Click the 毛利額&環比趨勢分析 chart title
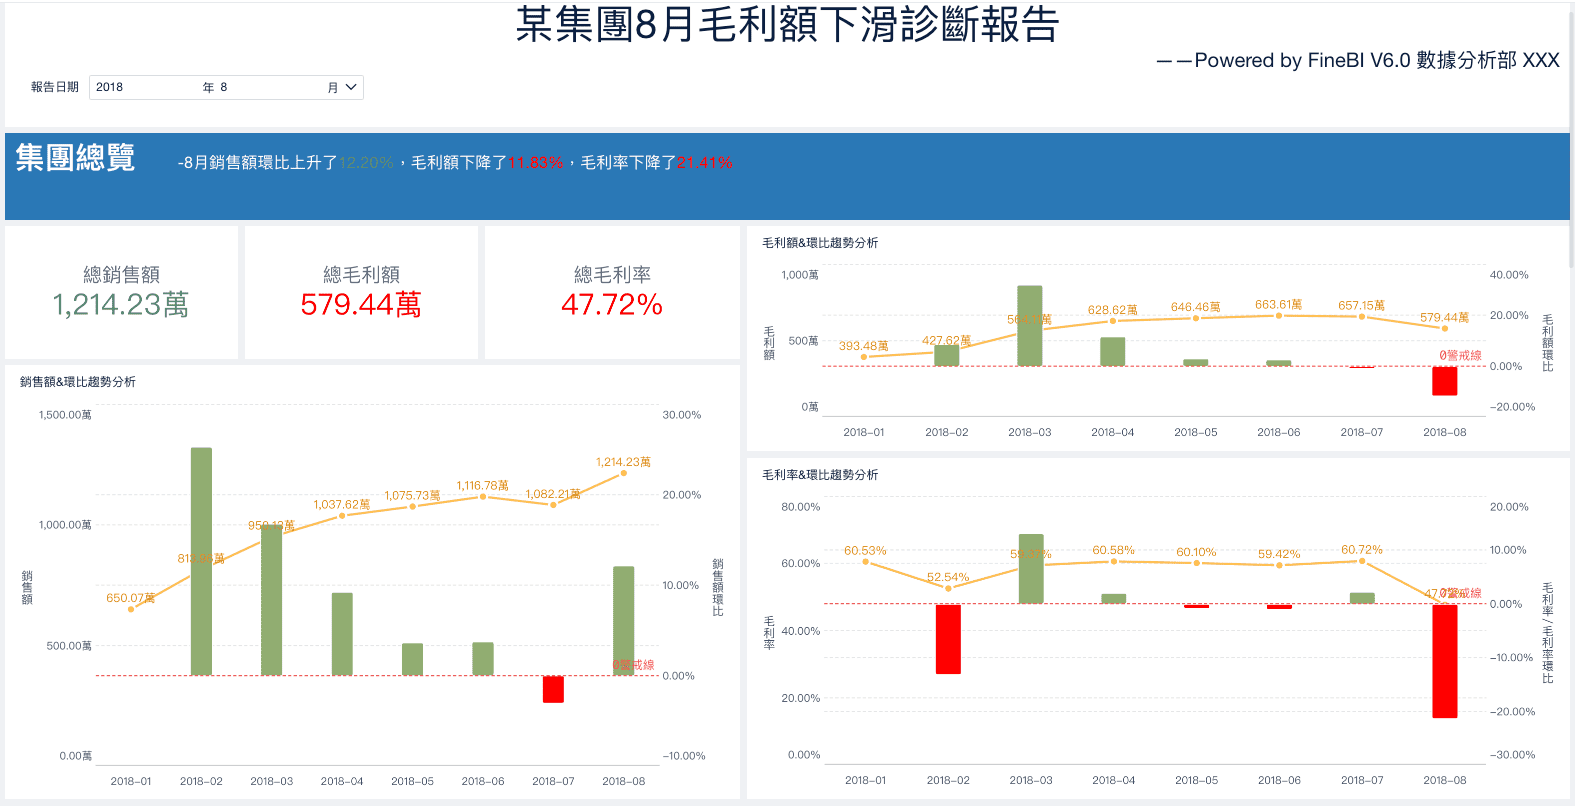Image resolution: width=1575 pixels, height=806 pixels. (820, 243)
